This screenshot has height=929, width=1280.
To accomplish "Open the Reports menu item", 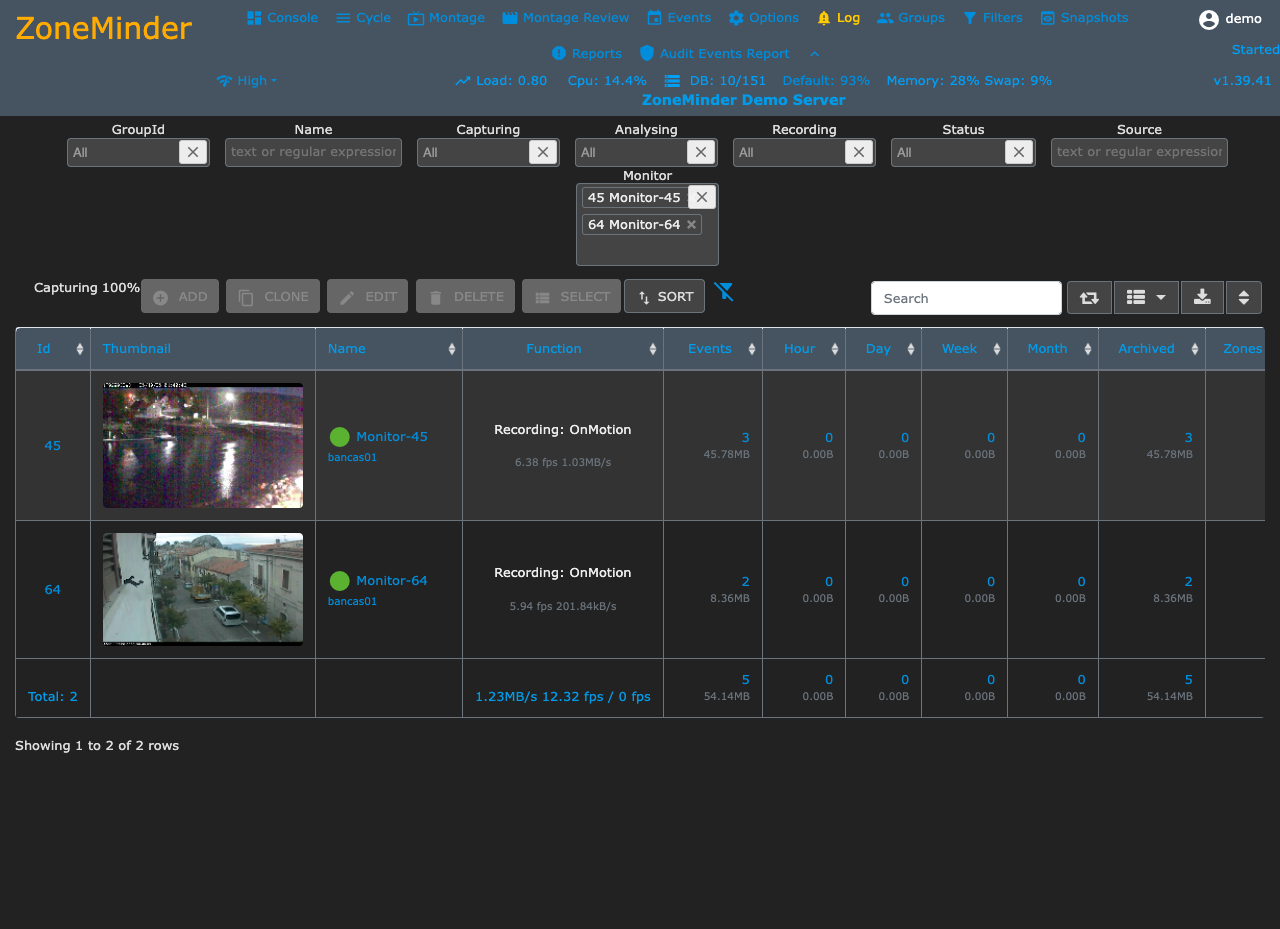I will pos(586,54).
